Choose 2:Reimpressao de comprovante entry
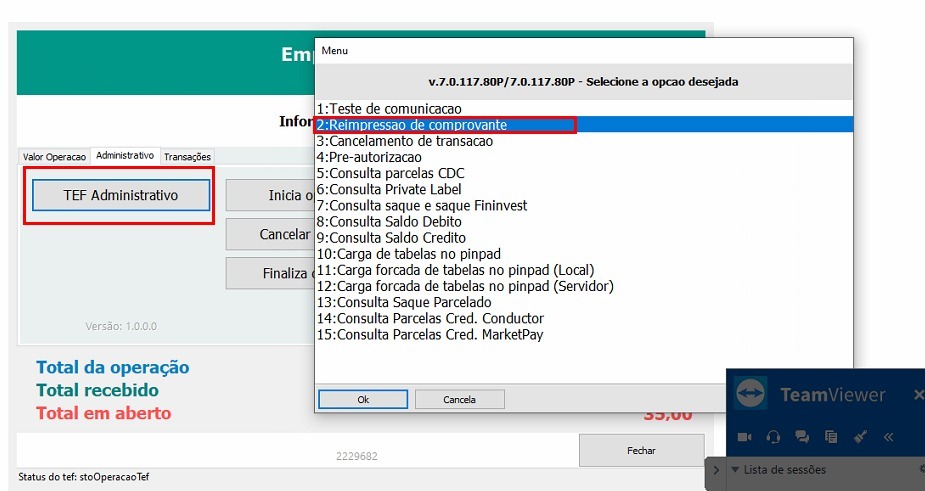Viewport: 925px width, 491px height. click(x=584, y=125)
